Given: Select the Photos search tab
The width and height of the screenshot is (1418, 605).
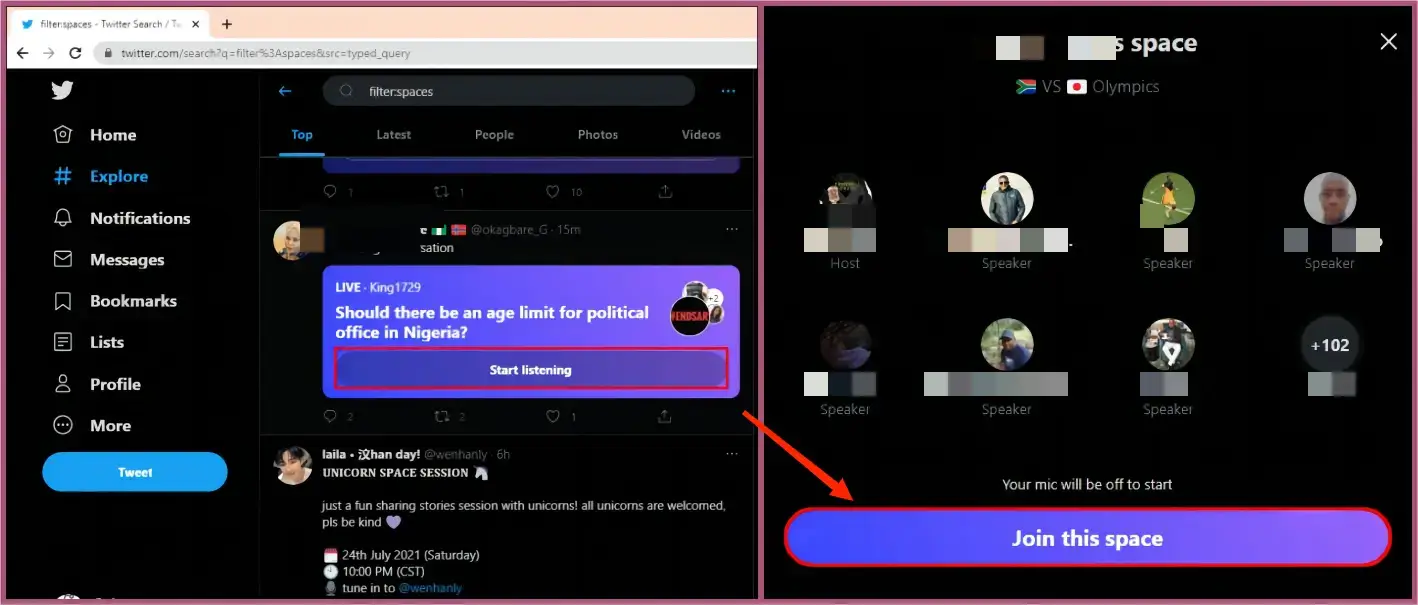Looking at the screenshot, I should coord(598,135).
